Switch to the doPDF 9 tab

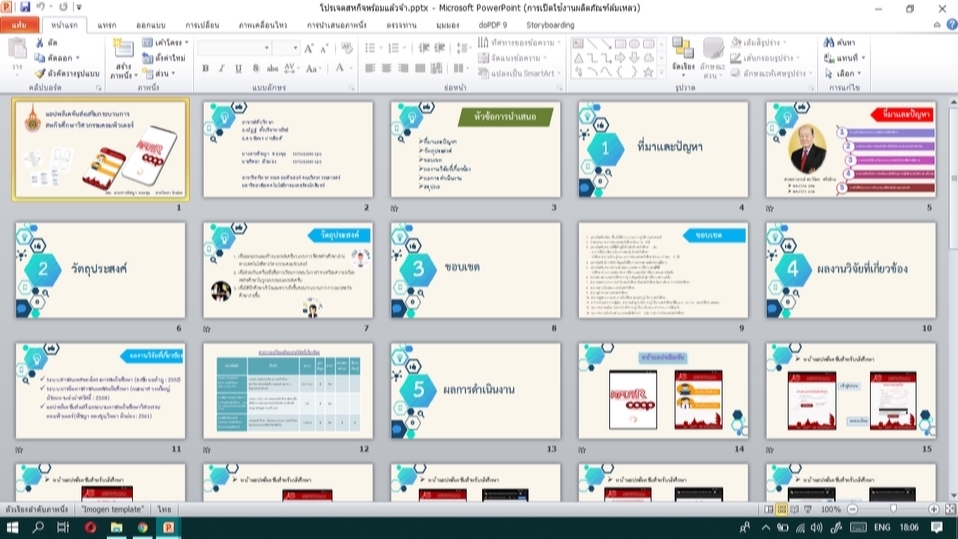[x=492, y=25]
